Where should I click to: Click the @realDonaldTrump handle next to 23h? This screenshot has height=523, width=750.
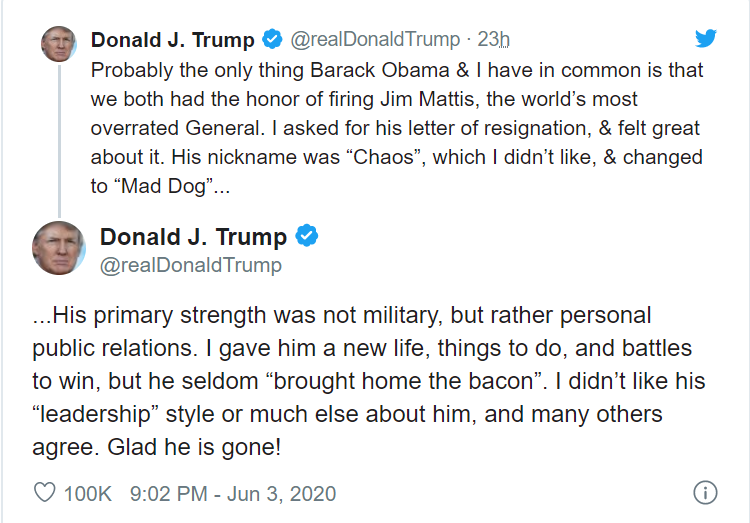pos(374,39)
